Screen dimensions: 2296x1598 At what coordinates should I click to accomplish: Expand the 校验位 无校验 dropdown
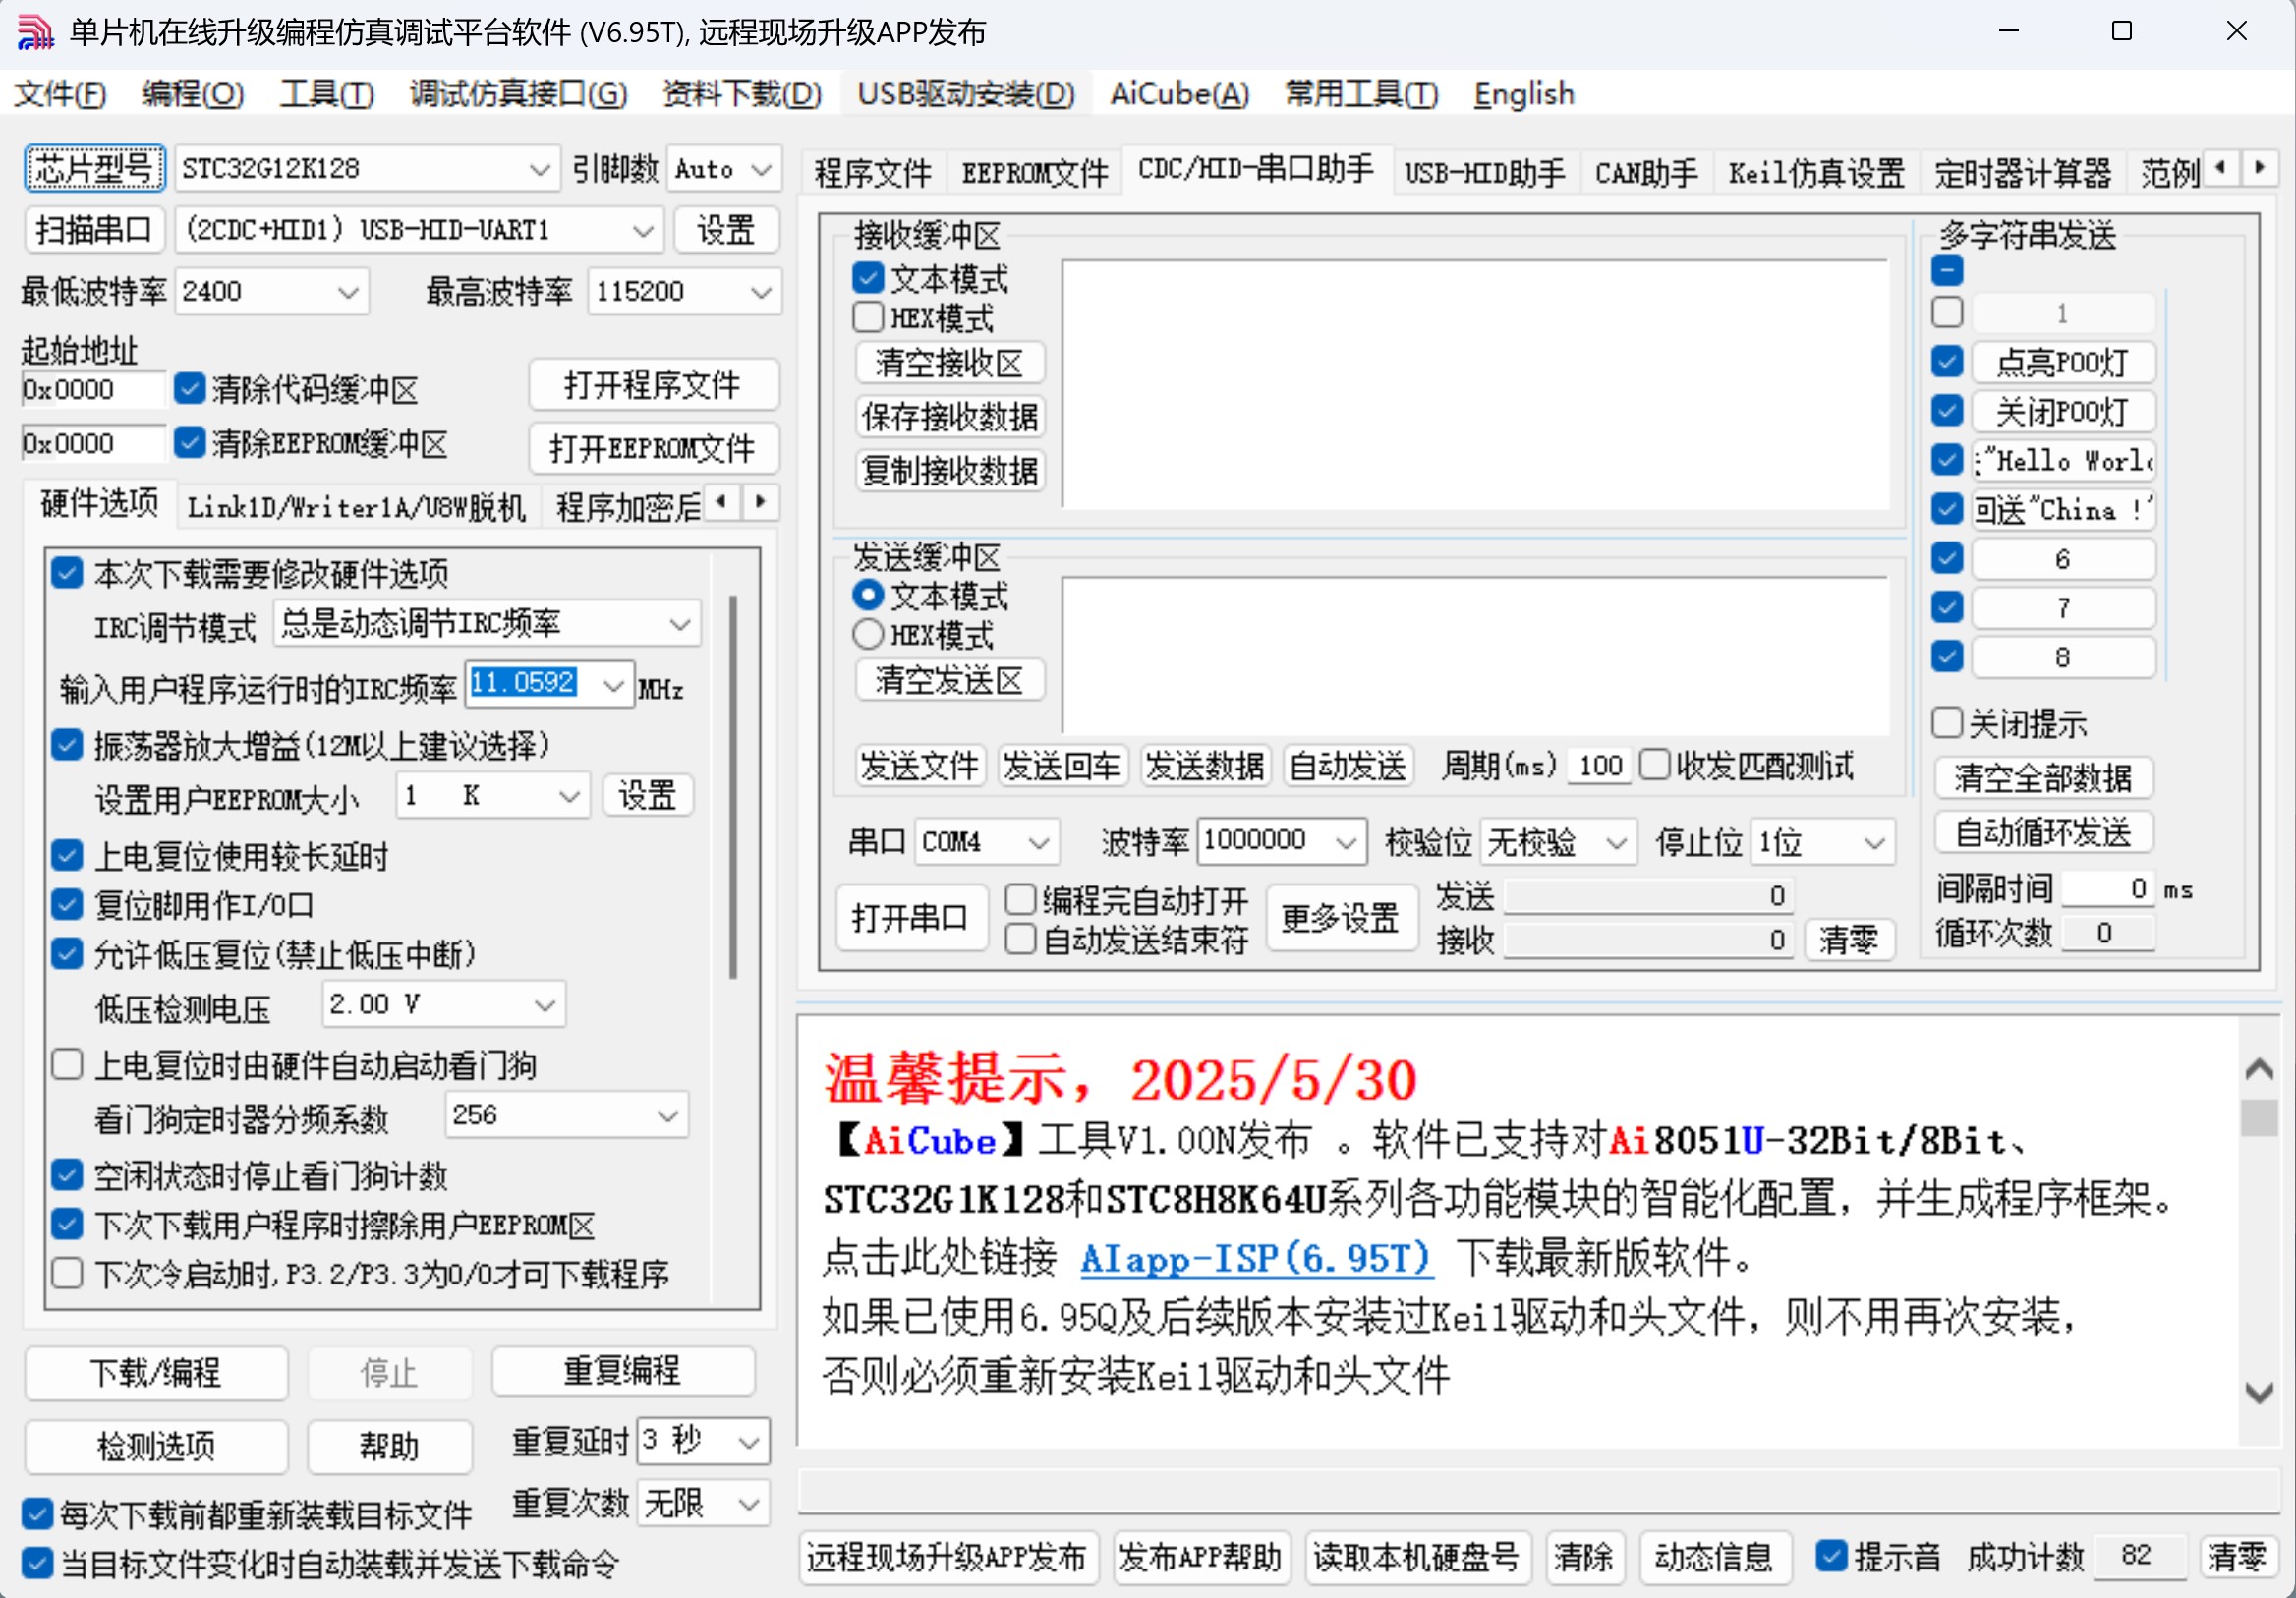coord(1616,842)
